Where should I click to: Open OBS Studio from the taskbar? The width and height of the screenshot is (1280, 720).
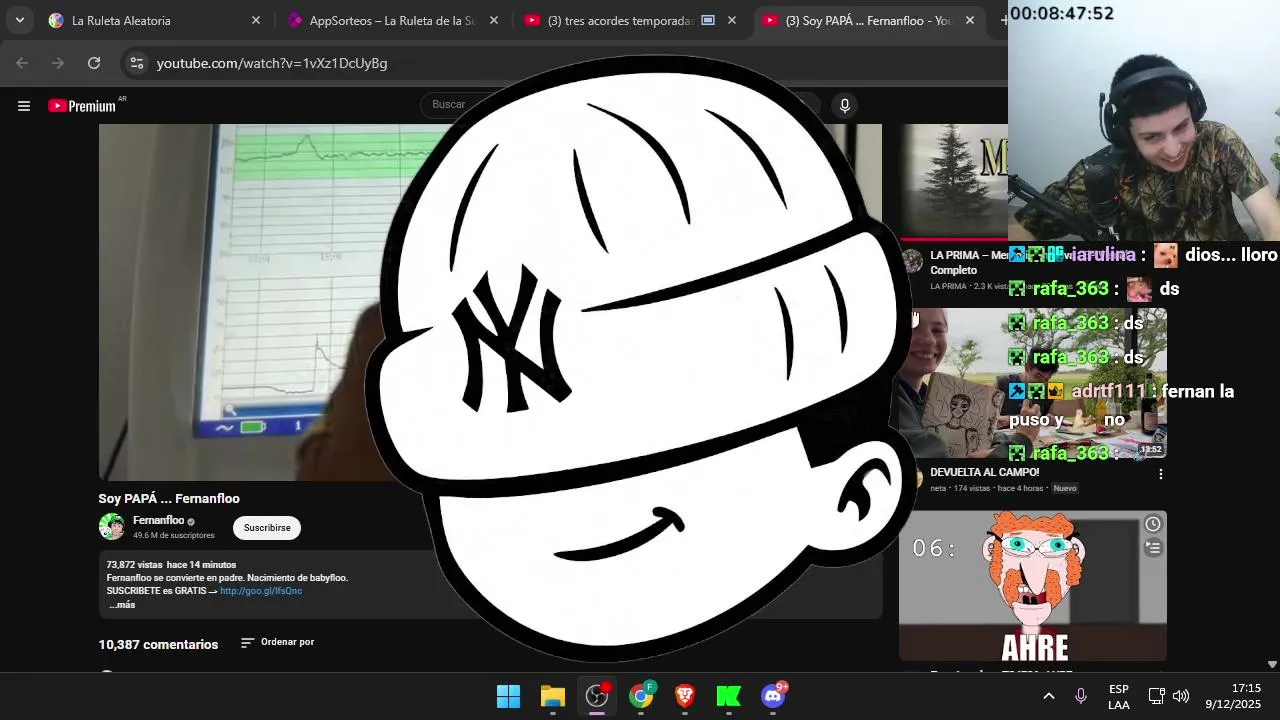(597, 696)
